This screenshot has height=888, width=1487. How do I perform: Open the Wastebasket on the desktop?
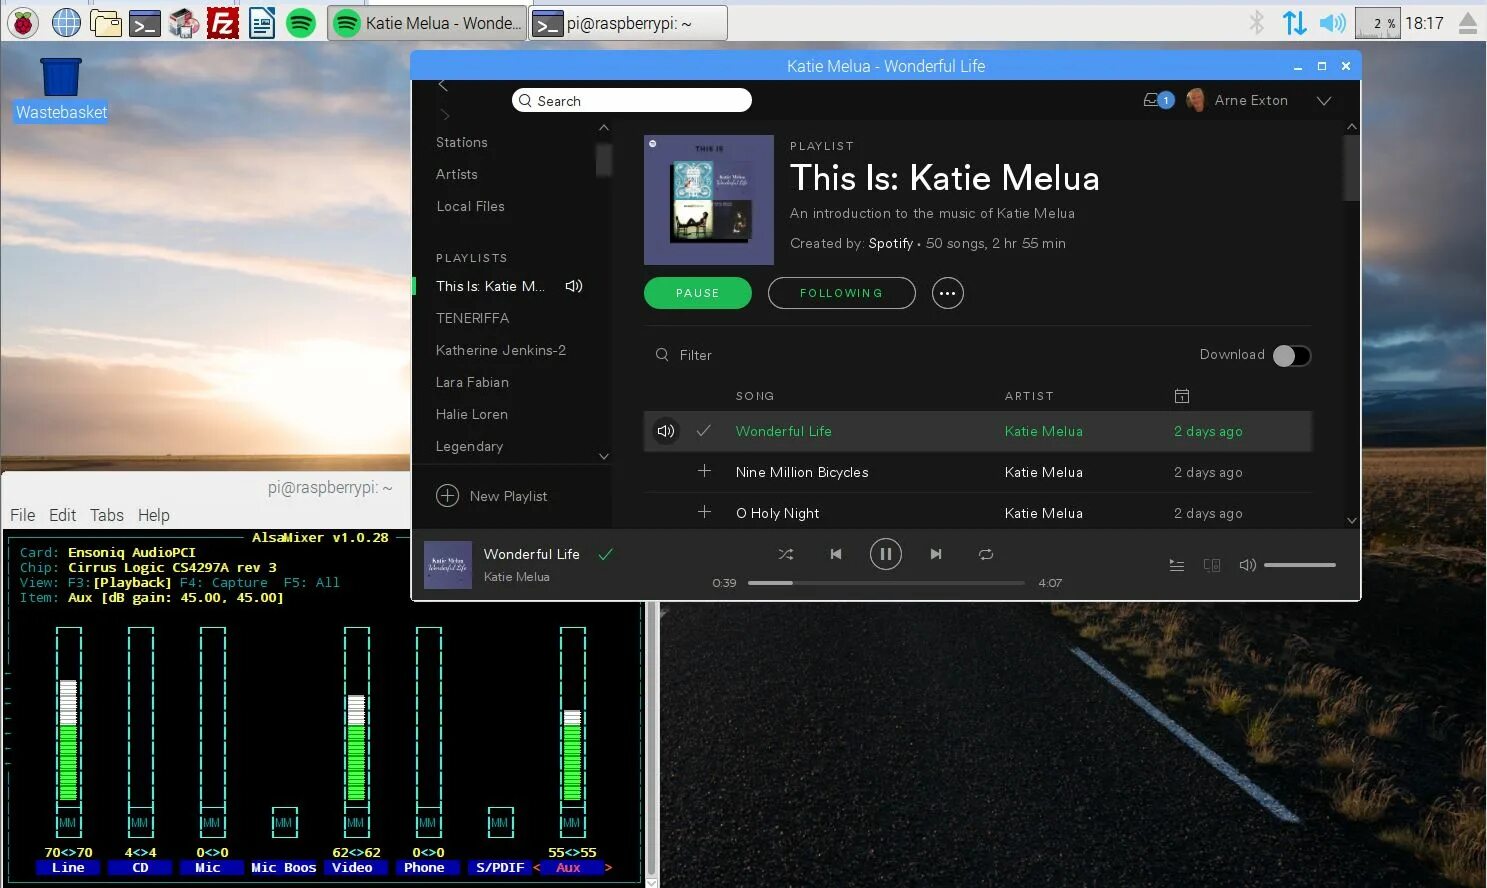61,90
